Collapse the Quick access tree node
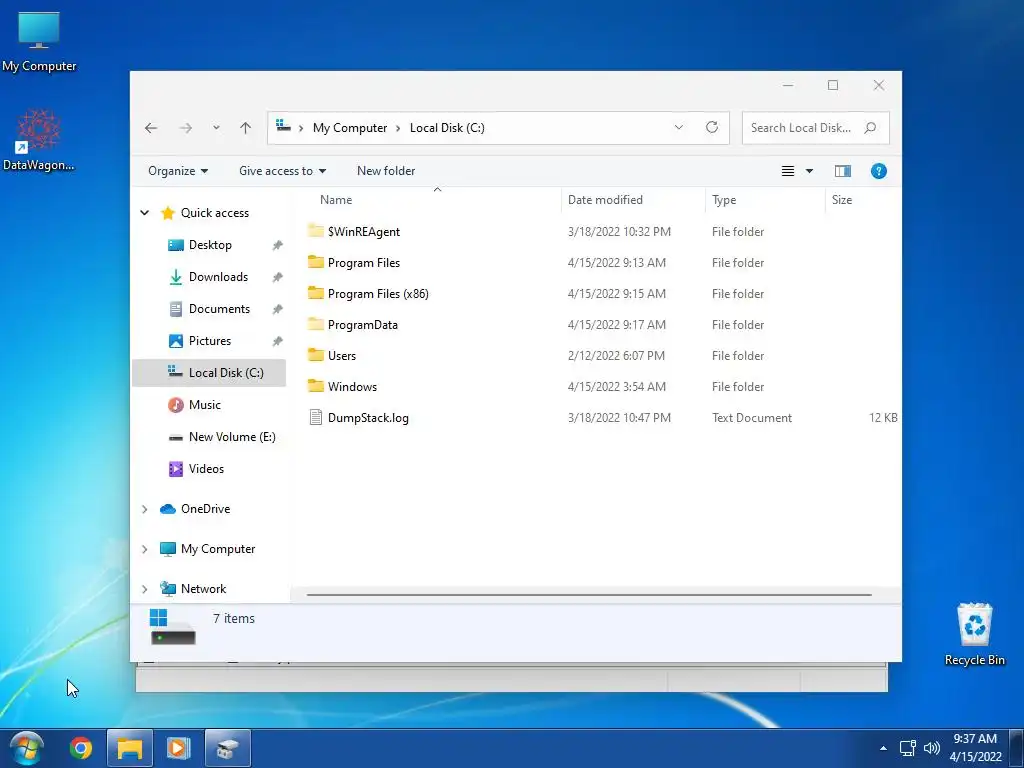The height and width of the screenshot is (768, 1024). click(145, 213)
